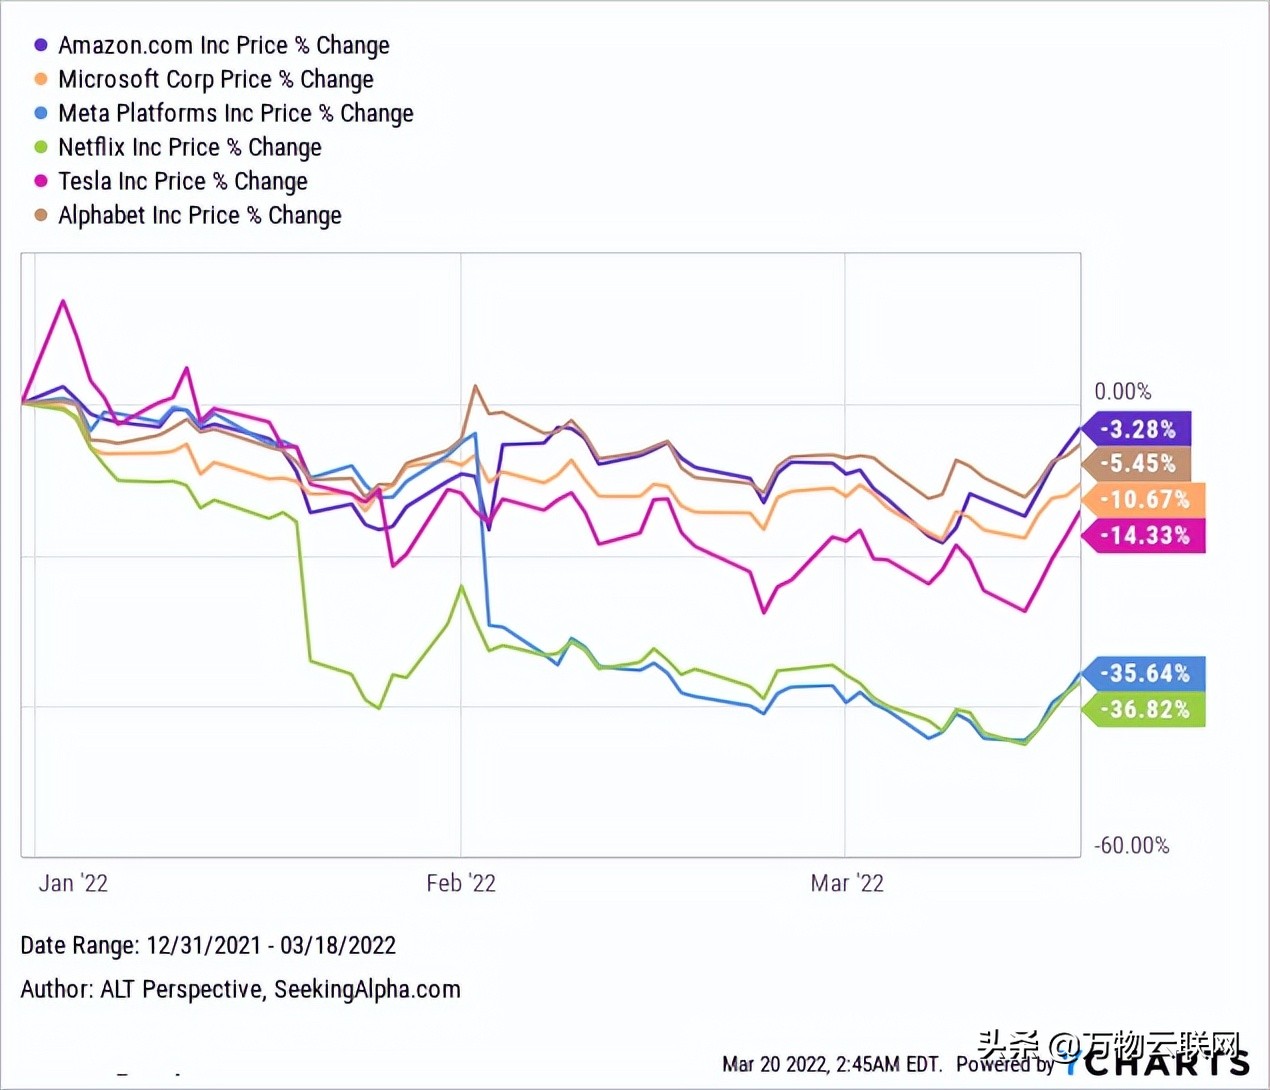Screen dimensions: 1270x1090
Task: Select the Netflix Inc Price % Change label
Action: pos(190,147)
